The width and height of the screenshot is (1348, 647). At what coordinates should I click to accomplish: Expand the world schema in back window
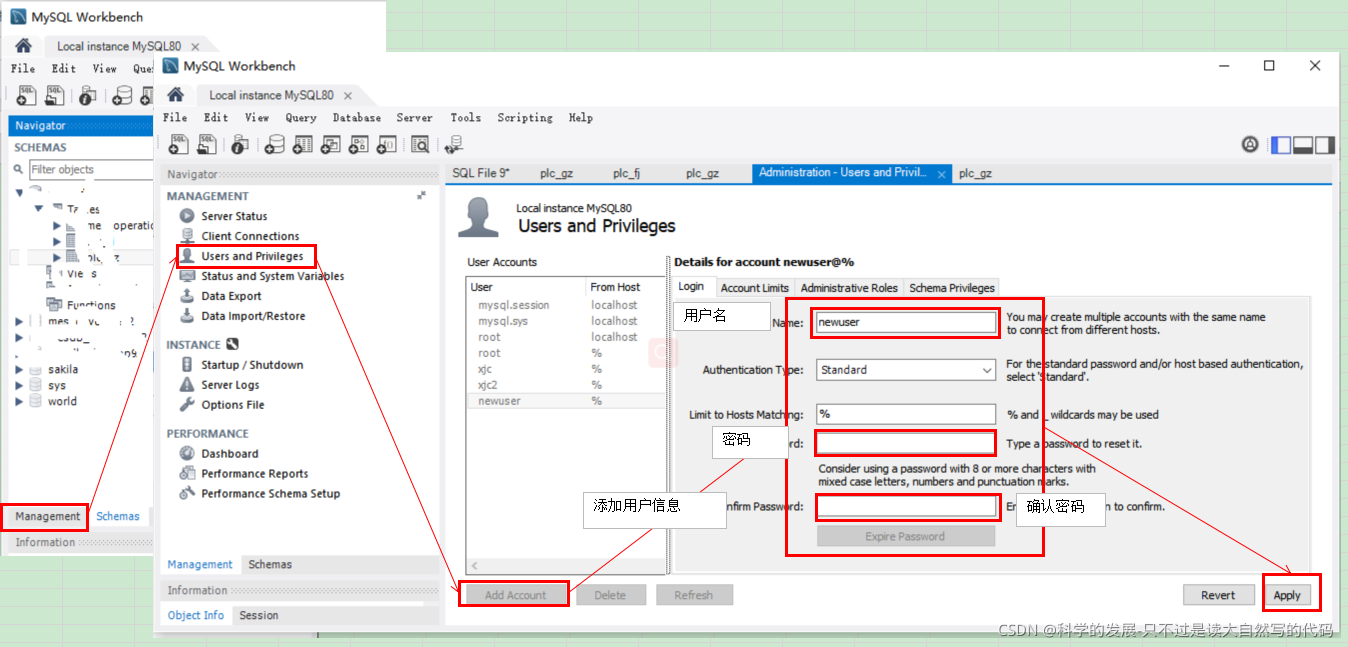[x=20, y=402]
